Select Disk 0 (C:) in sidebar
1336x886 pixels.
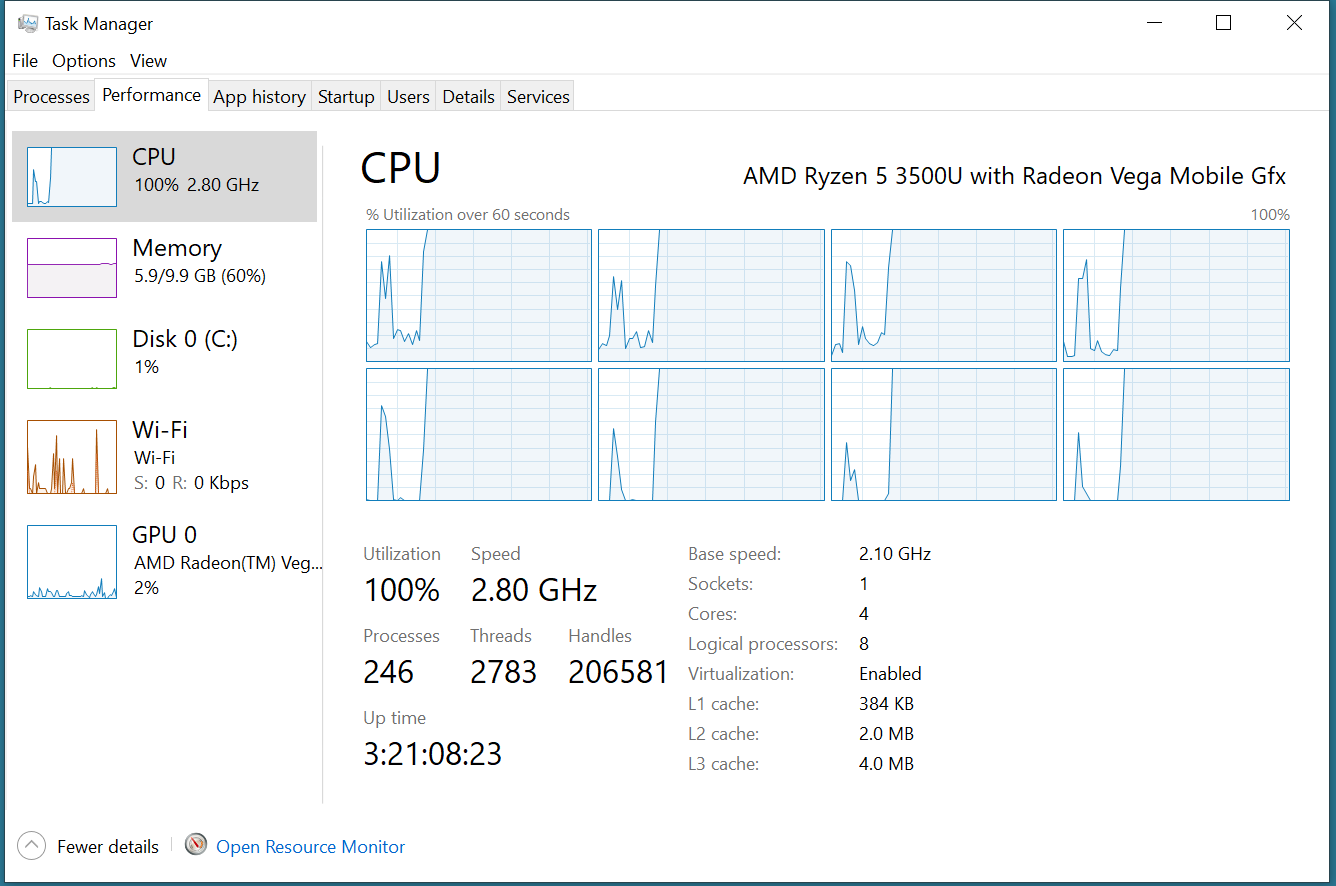[x=164, y=358]
